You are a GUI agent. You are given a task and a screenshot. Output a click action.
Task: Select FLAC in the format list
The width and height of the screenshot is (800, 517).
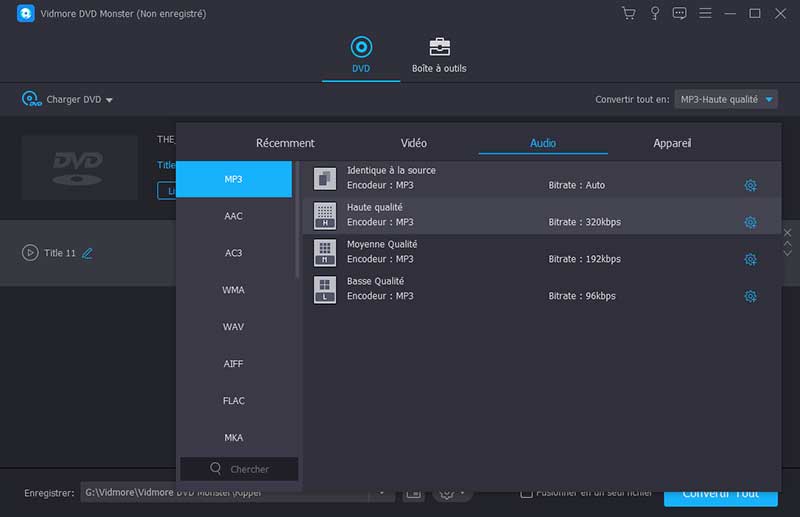click(233, 401)
